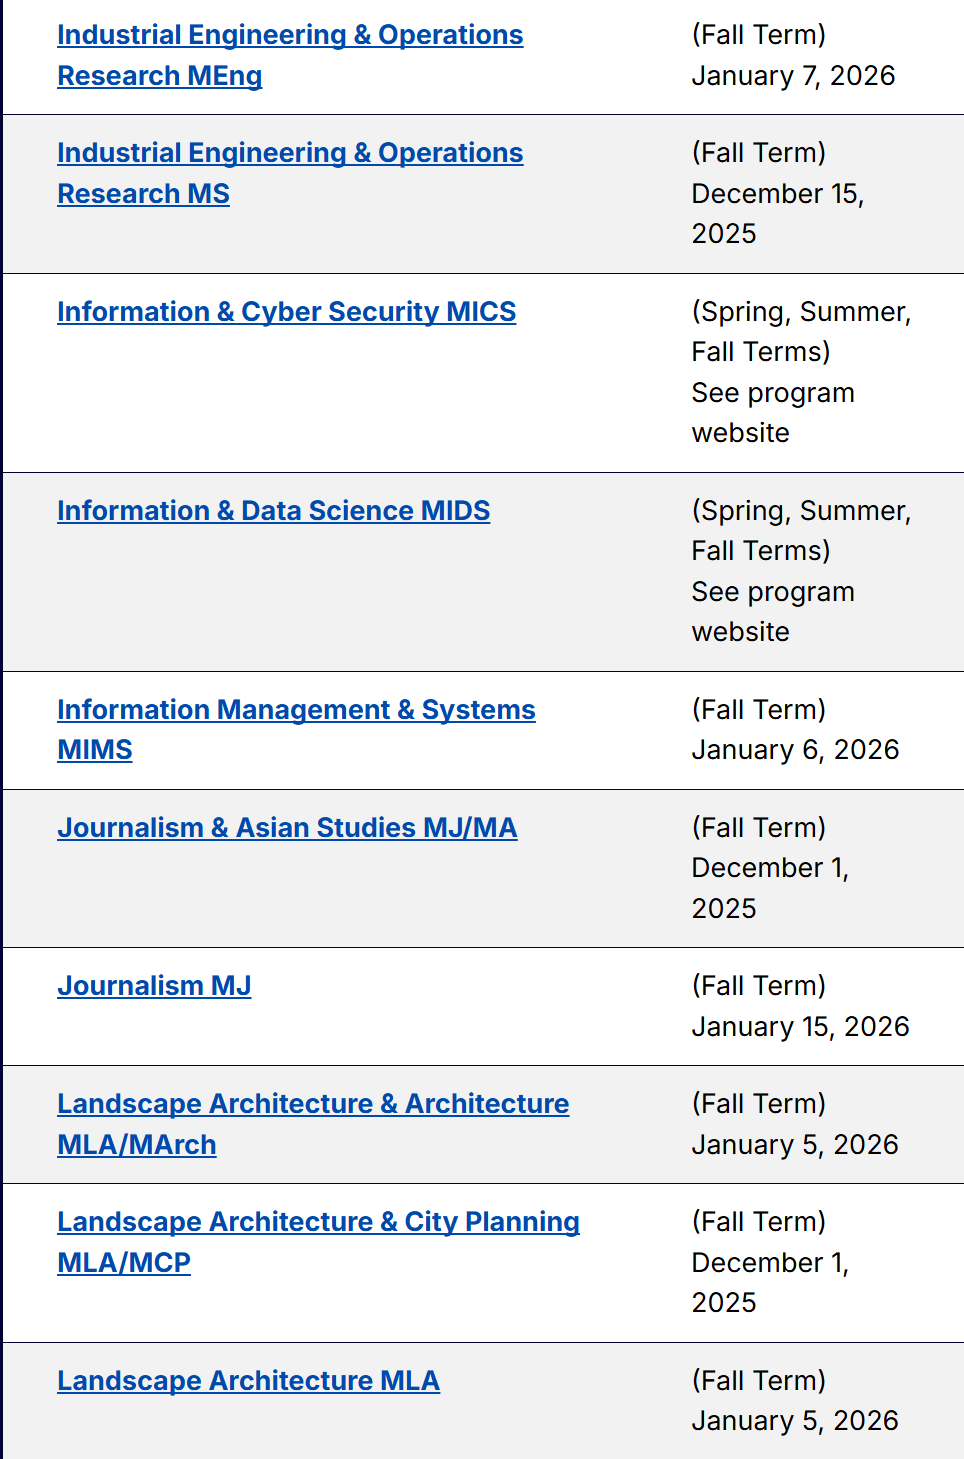
Task: Click the January 7, 2026 deadline text
Action: pos(793,76)
